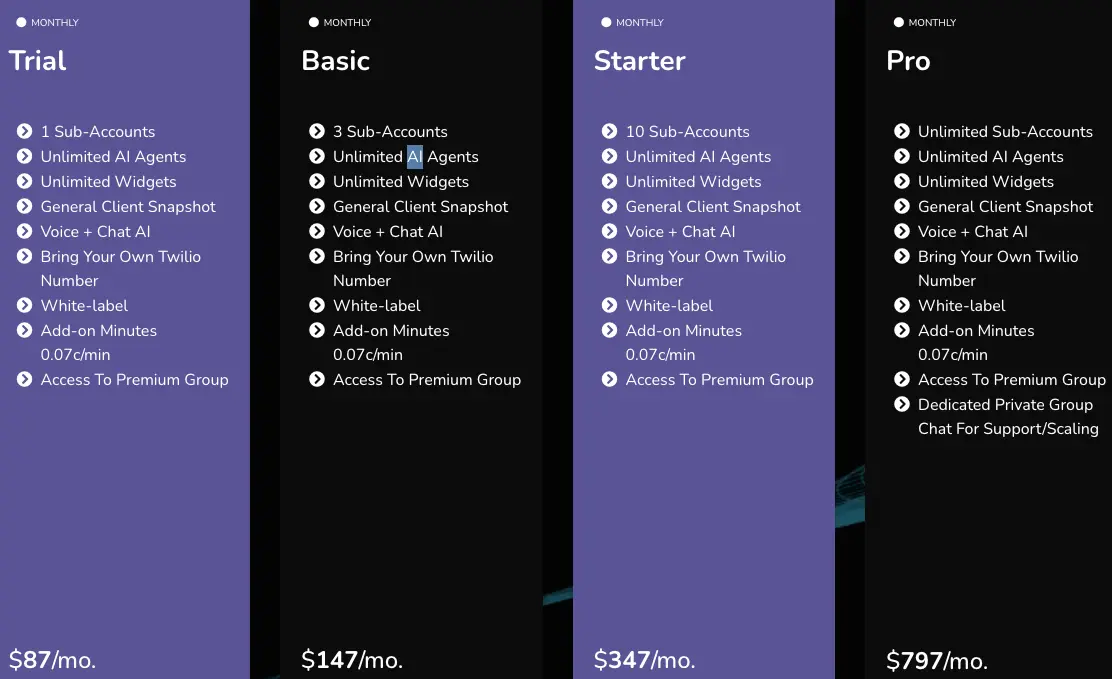Viewport: 1112px width, 679px height.
Task: Click arrow icon beside 10 Sub-Accounts
Action: (x=609, y=131)
